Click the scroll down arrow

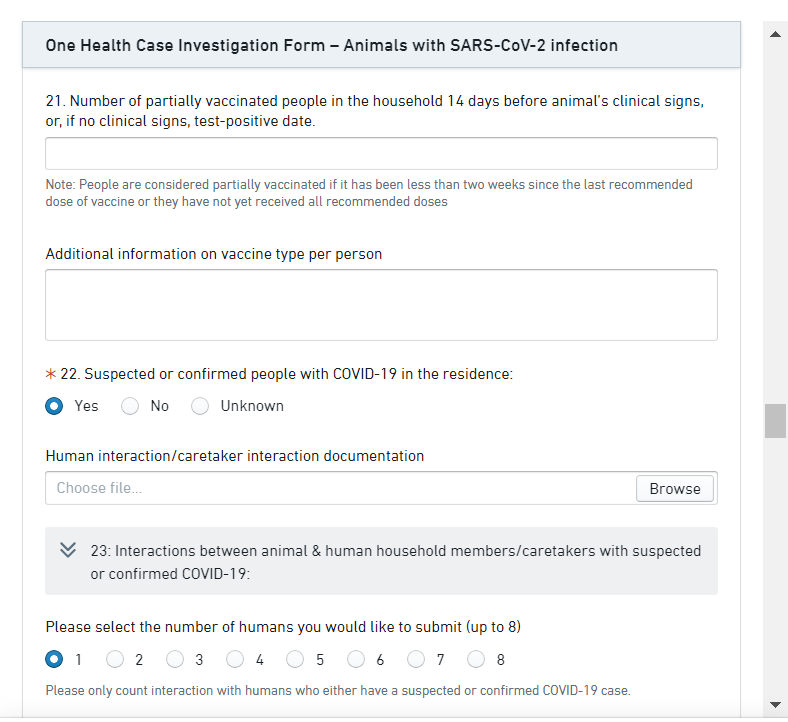[775, 704]
